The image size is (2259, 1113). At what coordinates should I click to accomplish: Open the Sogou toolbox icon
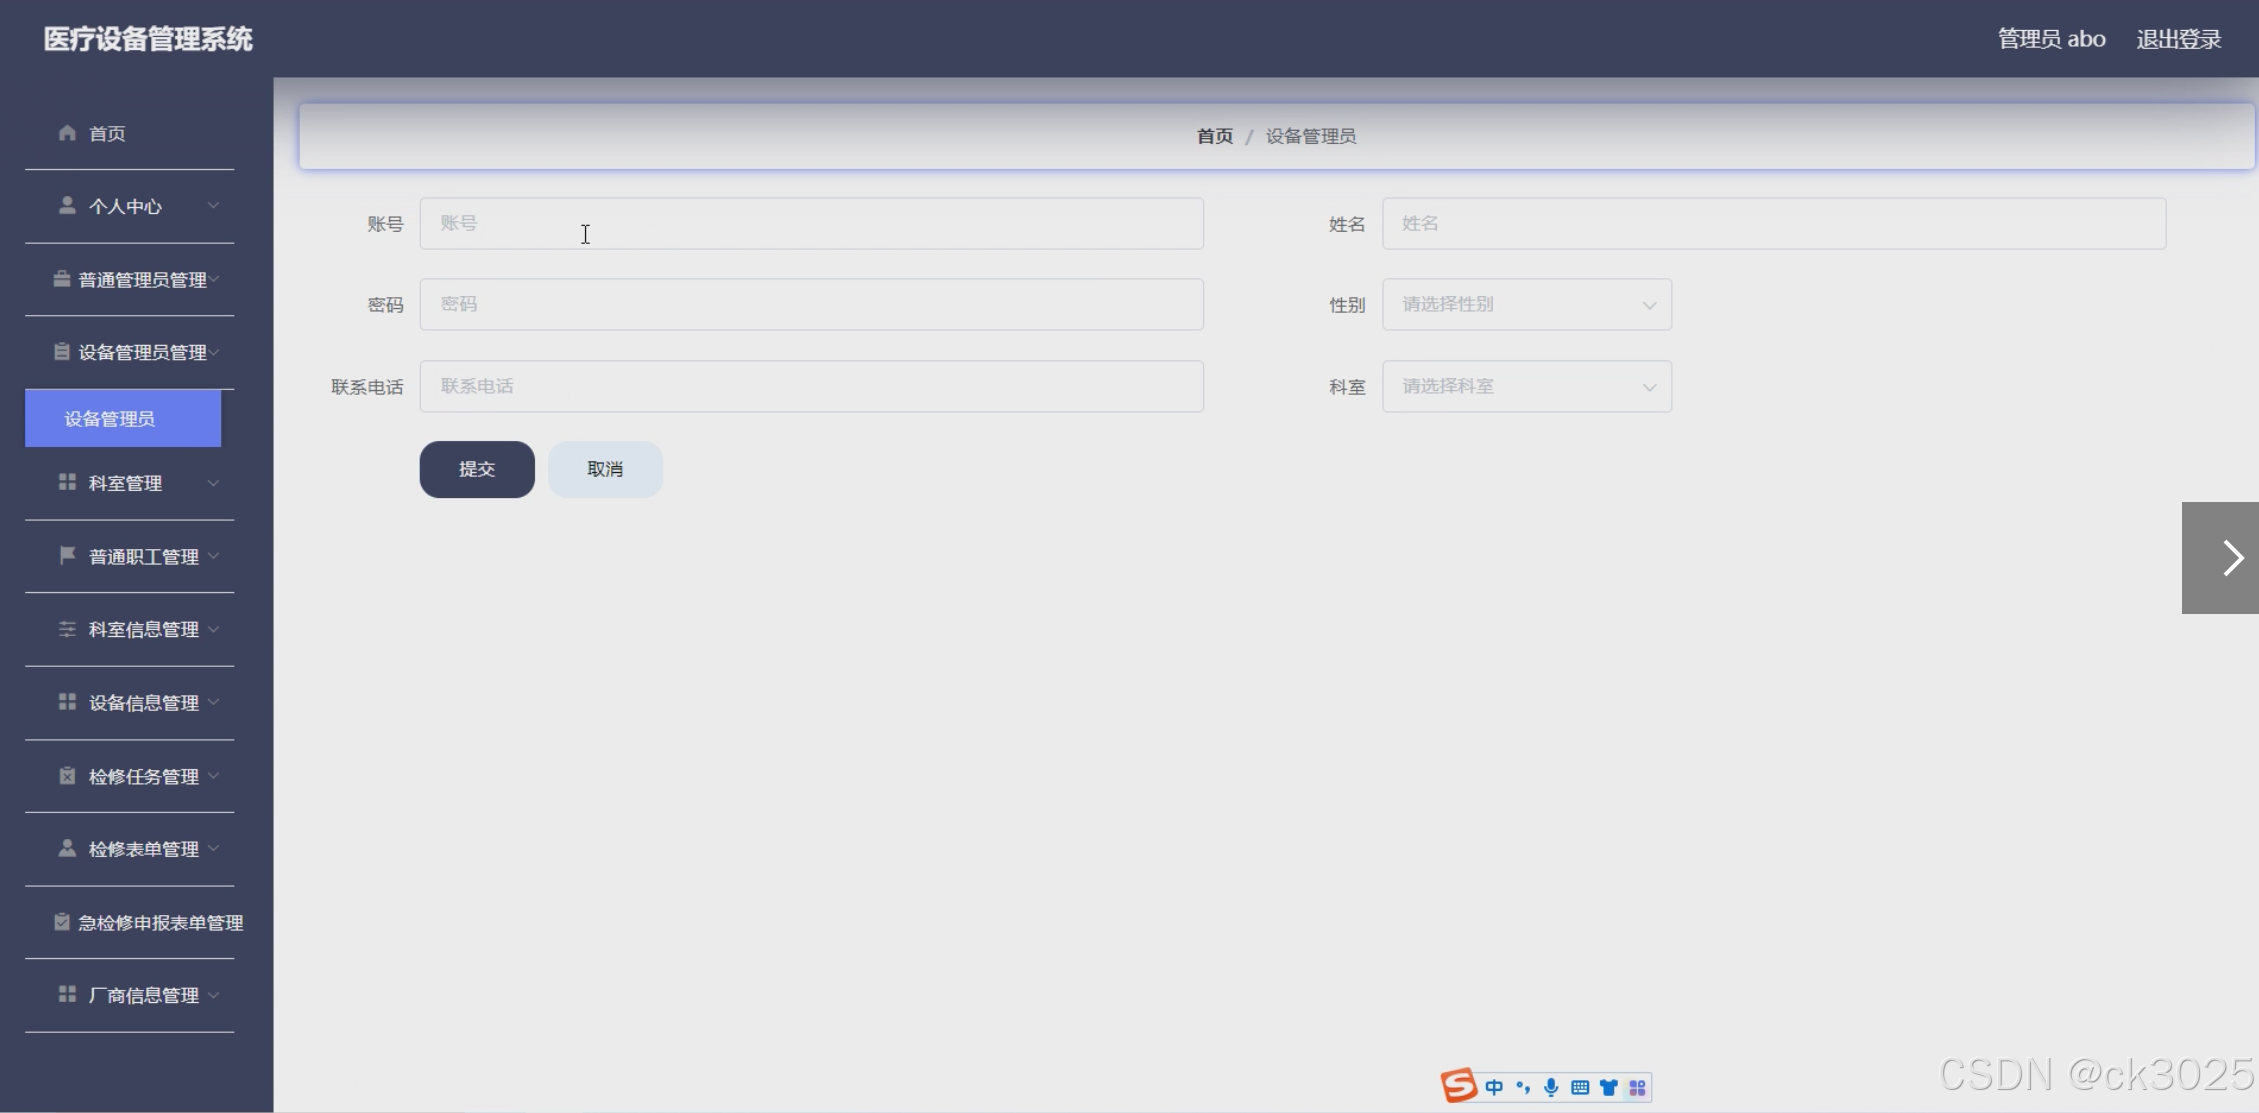point(1638,1087)
